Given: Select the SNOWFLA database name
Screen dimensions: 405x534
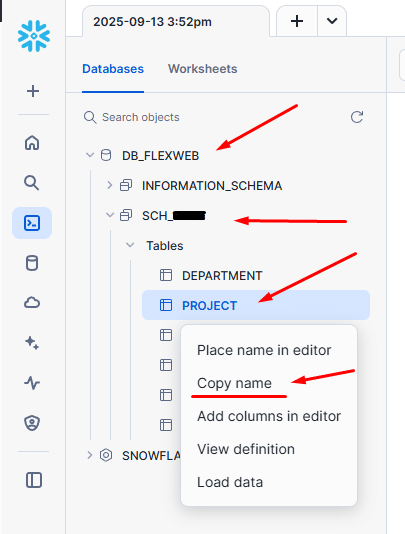Looking at the screenshot, I should (151, 456).
